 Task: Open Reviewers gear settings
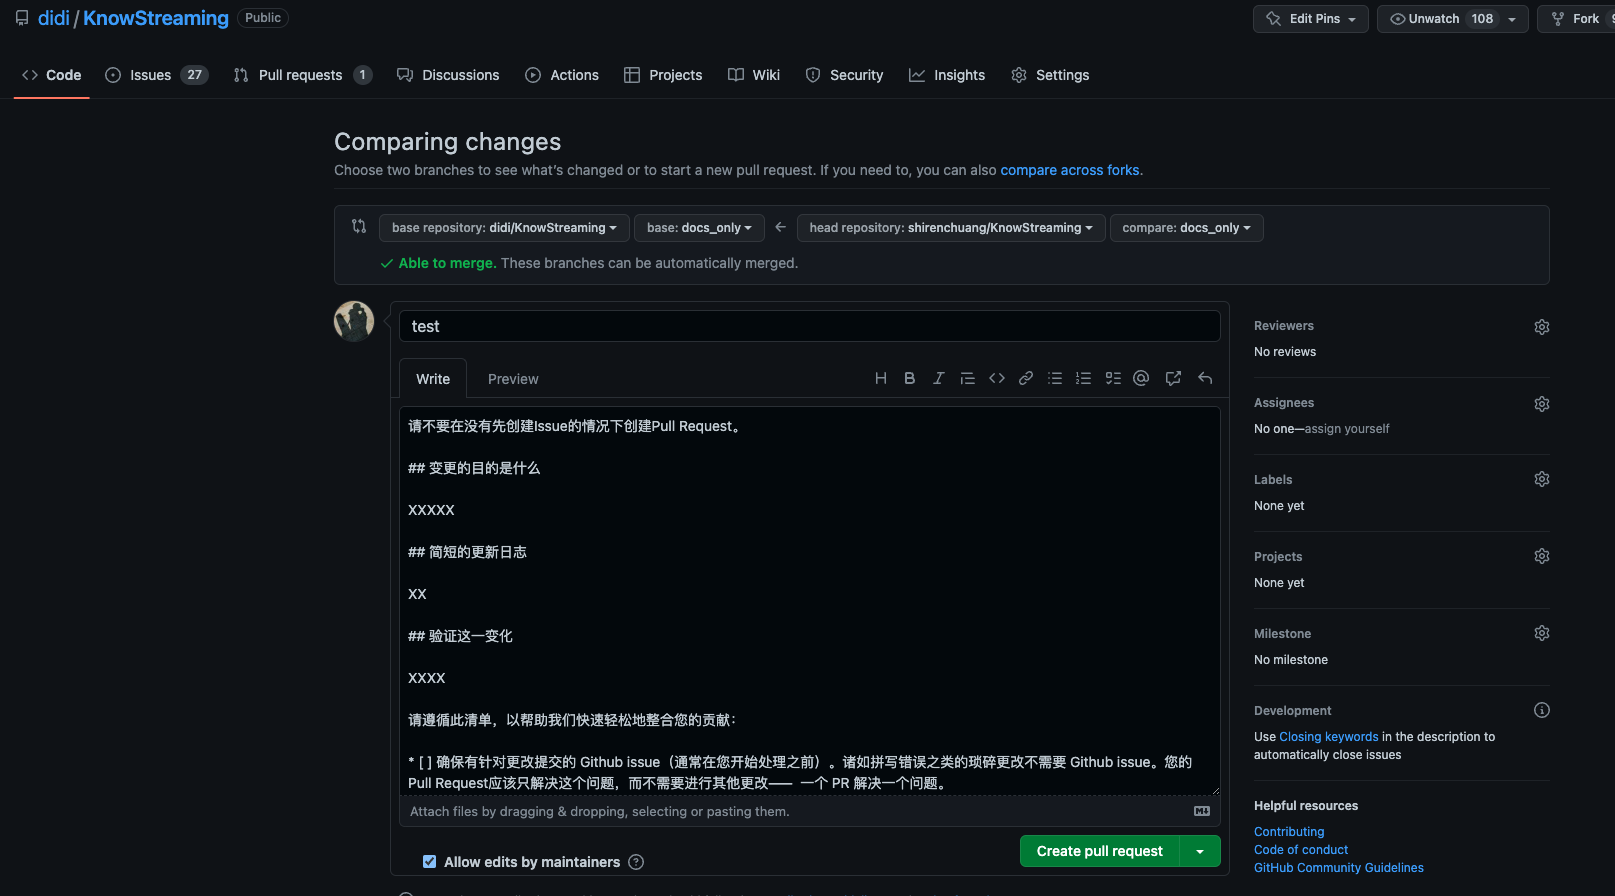click(x=1542, y=327)
